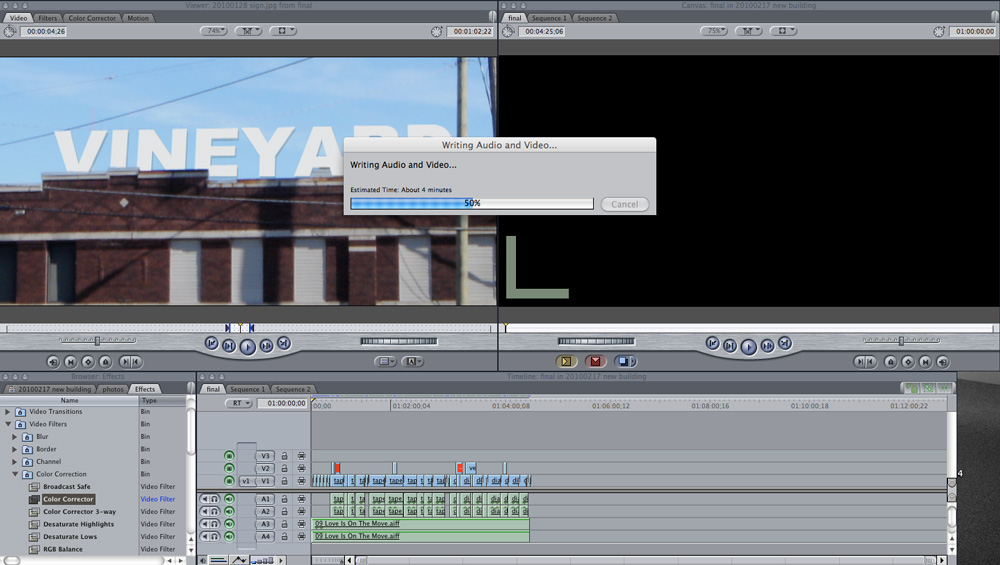This screenshot has width=1000, height=565.
Task: Expand the Blur bin
Action: [x=15, y=437]
